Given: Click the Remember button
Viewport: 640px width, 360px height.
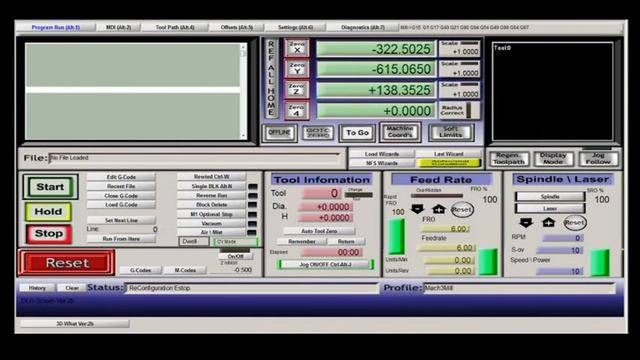Looking at the screenshot, I should coord(301,242).
